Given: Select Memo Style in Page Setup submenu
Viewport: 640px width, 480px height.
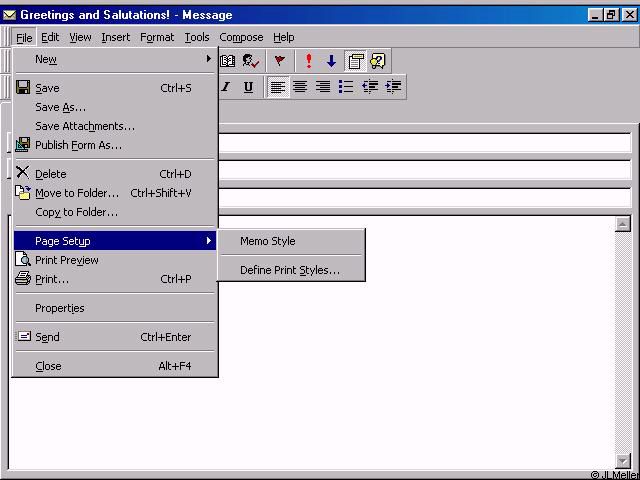Looking at the screenshot, I should 267,241.
